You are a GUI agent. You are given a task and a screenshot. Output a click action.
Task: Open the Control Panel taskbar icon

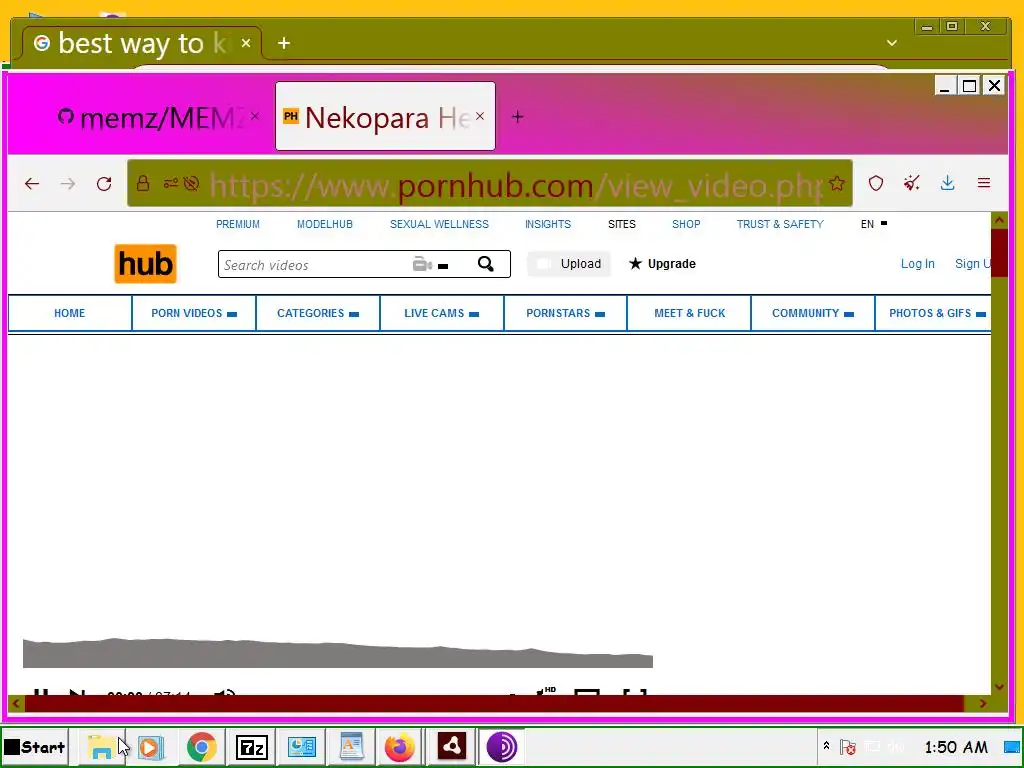(x=301, y=747)
